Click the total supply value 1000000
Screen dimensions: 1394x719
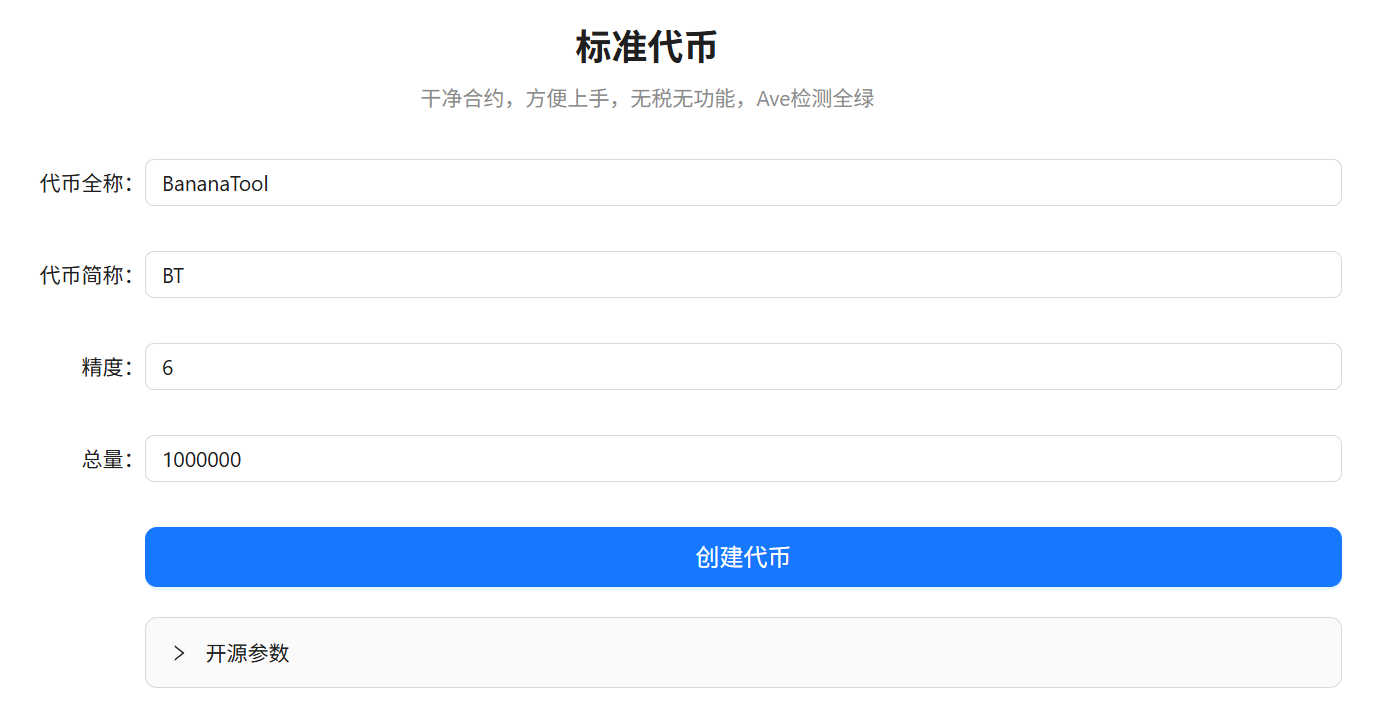[x=201, y=460]
